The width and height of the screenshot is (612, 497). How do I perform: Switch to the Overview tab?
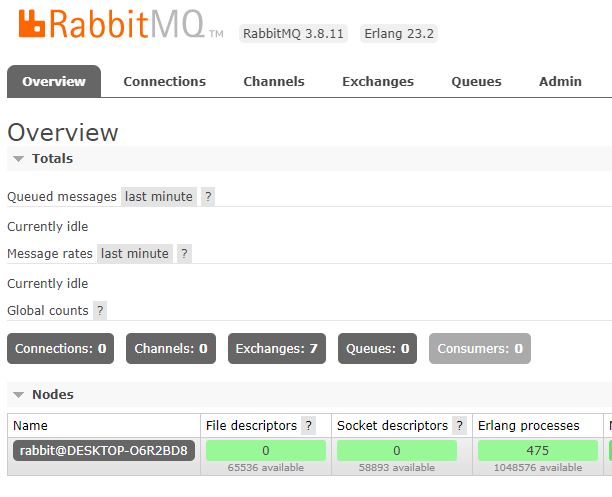tap(54, 81)
